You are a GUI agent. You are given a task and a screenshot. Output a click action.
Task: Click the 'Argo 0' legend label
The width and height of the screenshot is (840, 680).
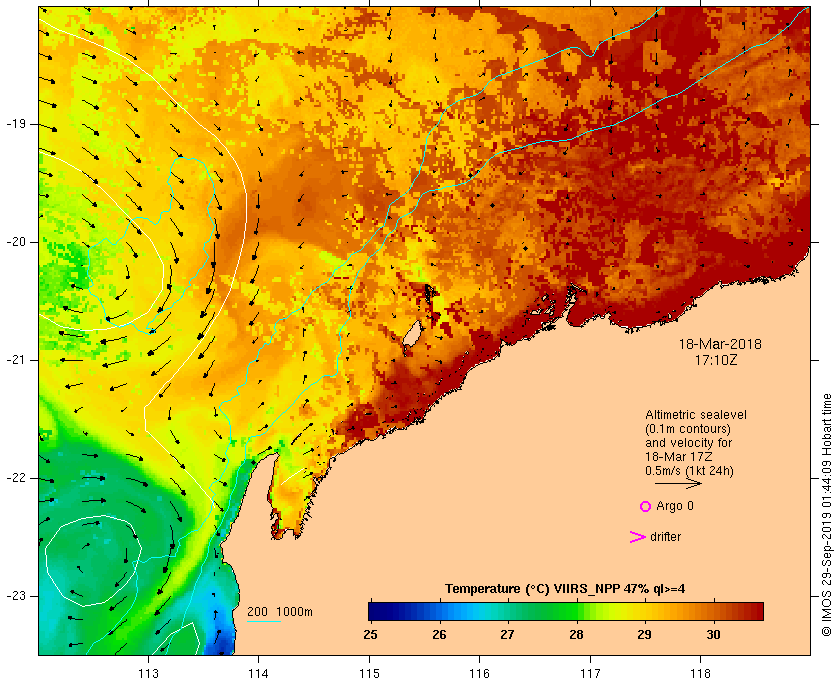(x=674, y=506)
